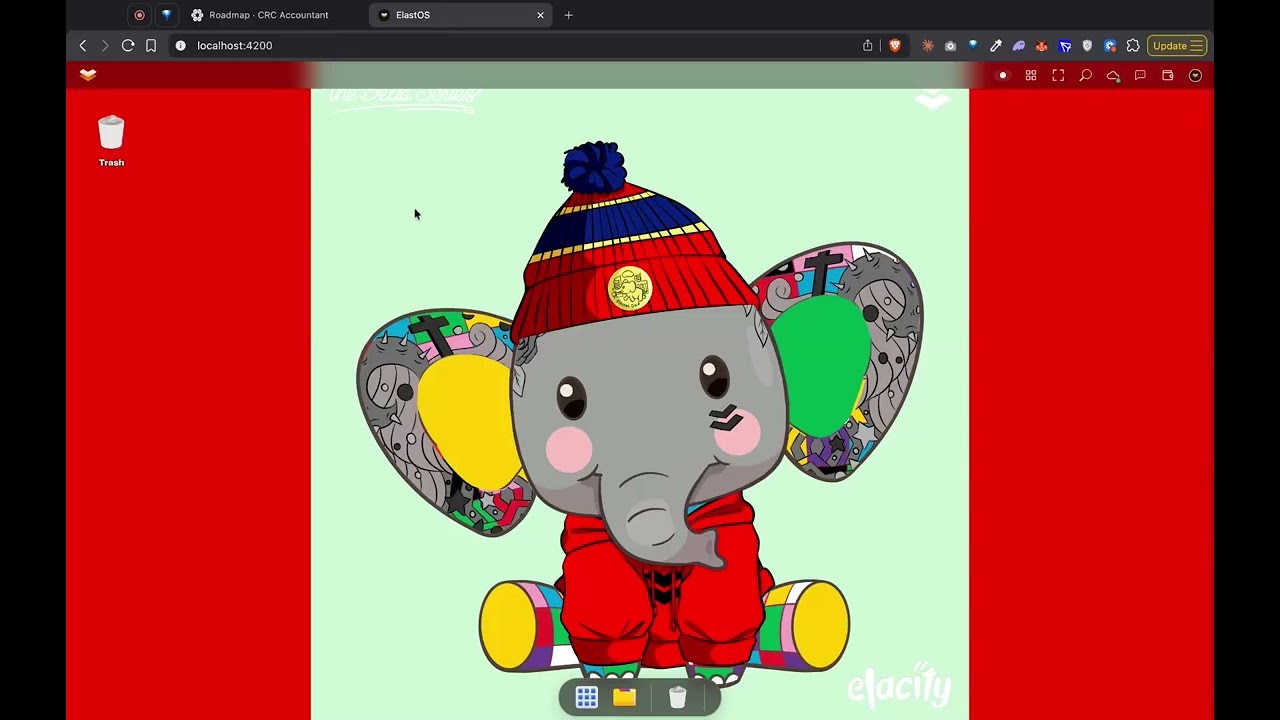
Task: Open the pinned recording tab with the red circle
Action: [139, 15]
